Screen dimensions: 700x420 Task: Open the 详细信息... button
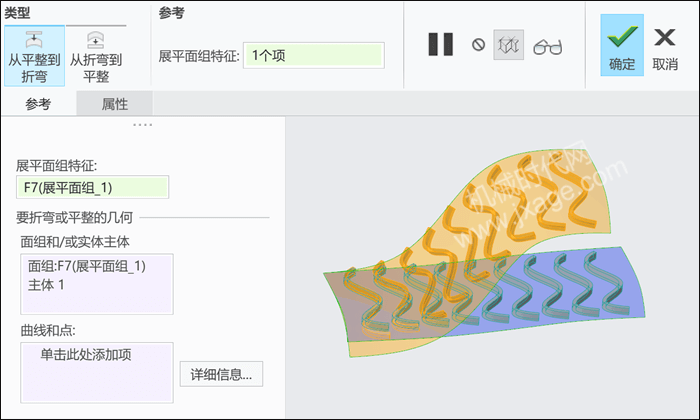click(x=221, y=374)
